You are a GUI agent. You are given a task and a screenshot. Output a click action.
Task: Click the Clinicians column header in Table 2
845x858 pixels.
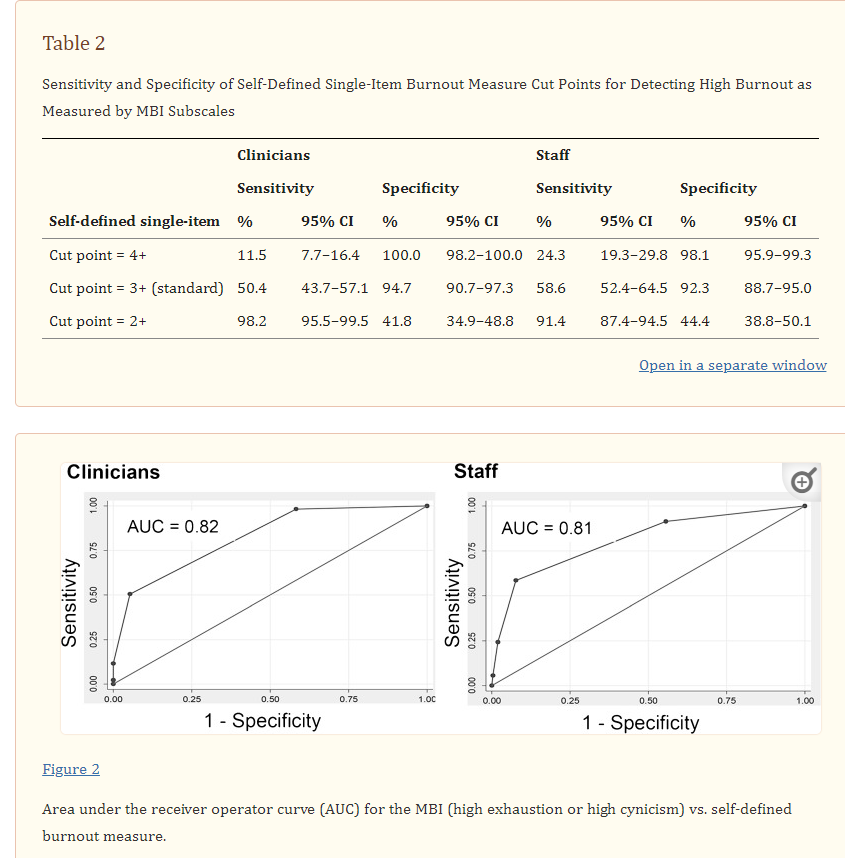(273, 155)
